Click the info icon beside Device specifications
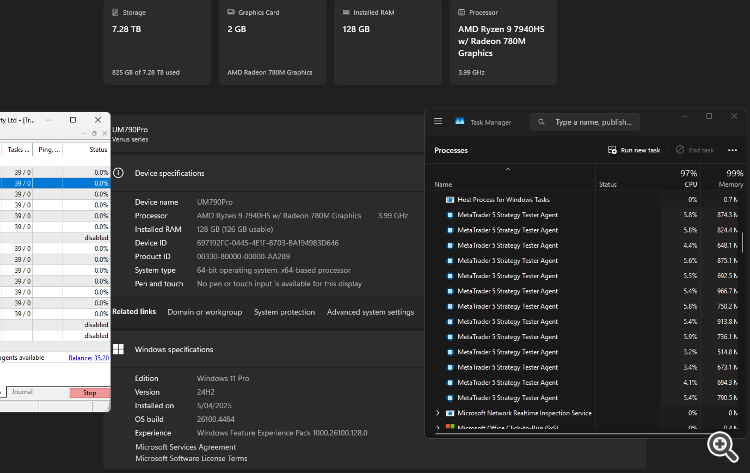The image size is (750, 473). pos(119,173)
